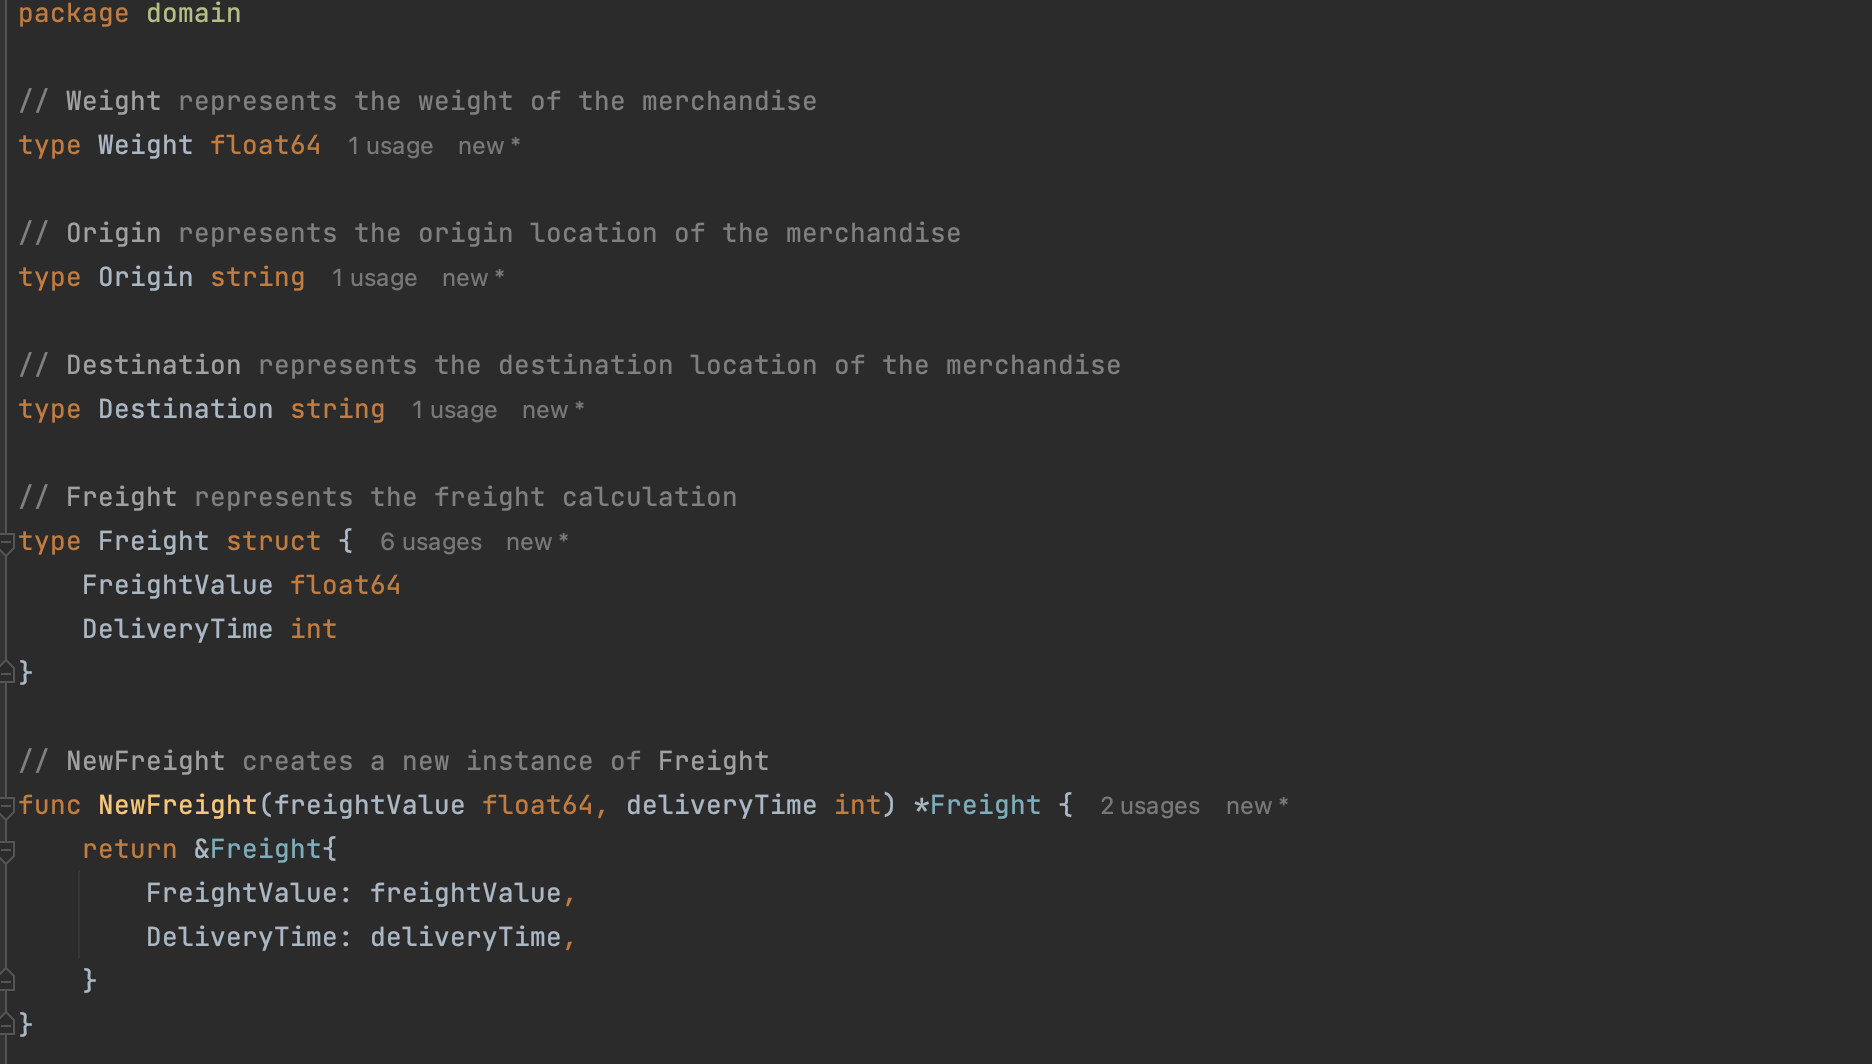Click the *Freight return type in function signature
The width and height of the screenshot is (1872, 1064).
(977, 805)
